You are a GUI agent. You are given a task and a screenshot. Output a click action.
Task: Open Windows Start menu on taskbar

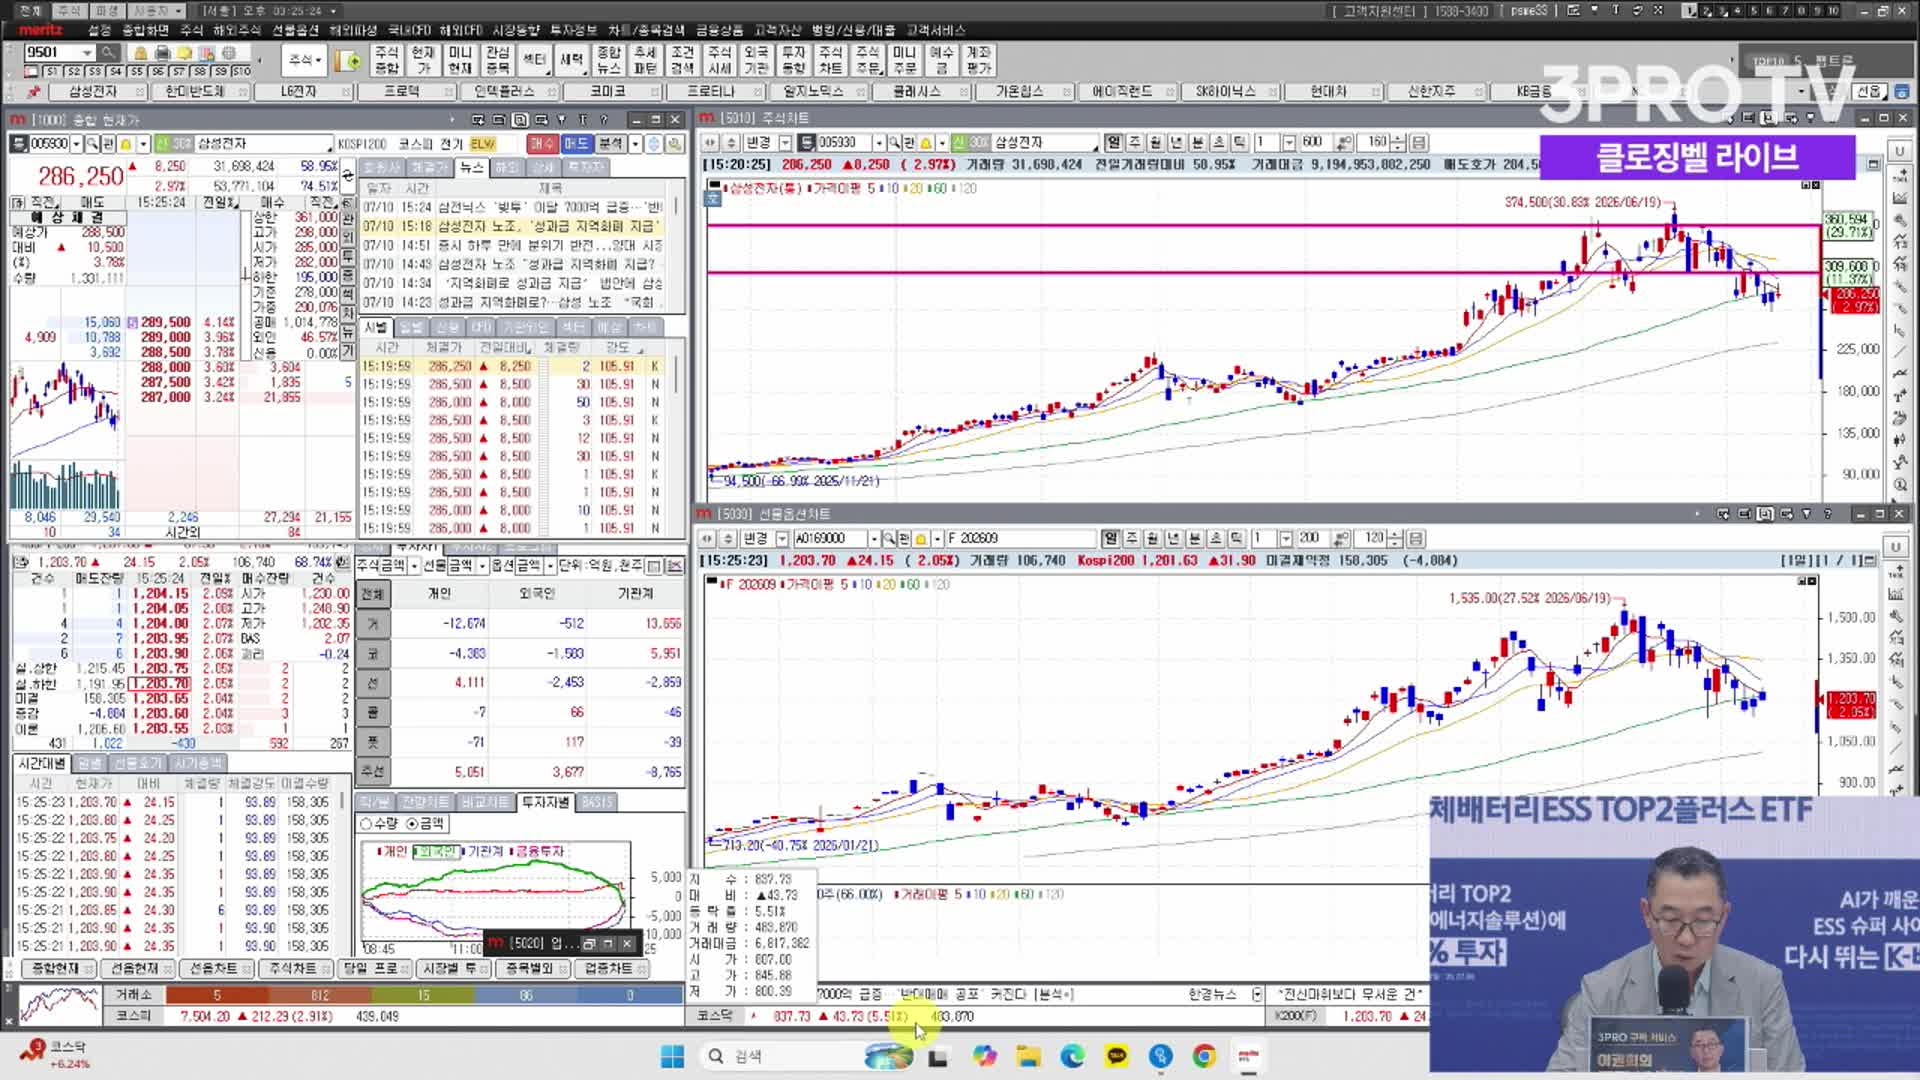pyautogui.click(x=672, y=1056)
